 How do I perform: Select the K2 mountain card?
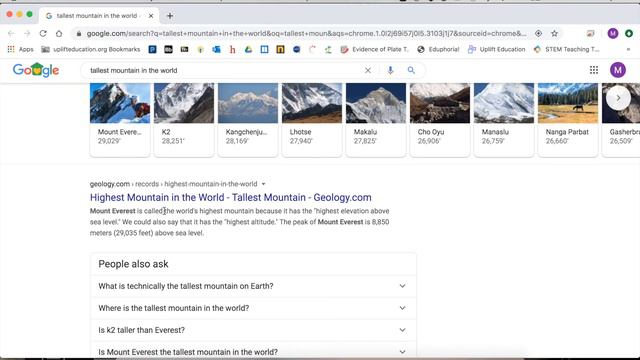[184, 119]
